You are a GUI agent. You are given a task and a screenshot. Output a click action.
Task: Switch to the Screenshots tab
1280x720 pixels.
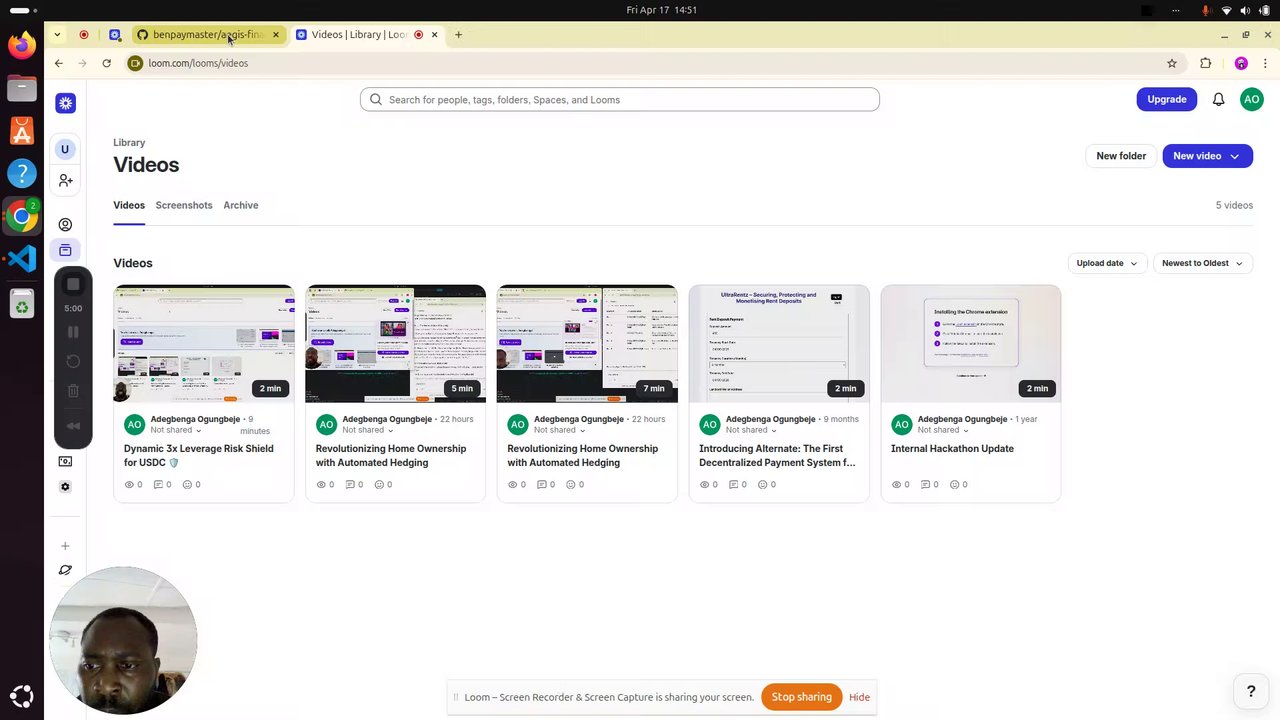point(184,205)
